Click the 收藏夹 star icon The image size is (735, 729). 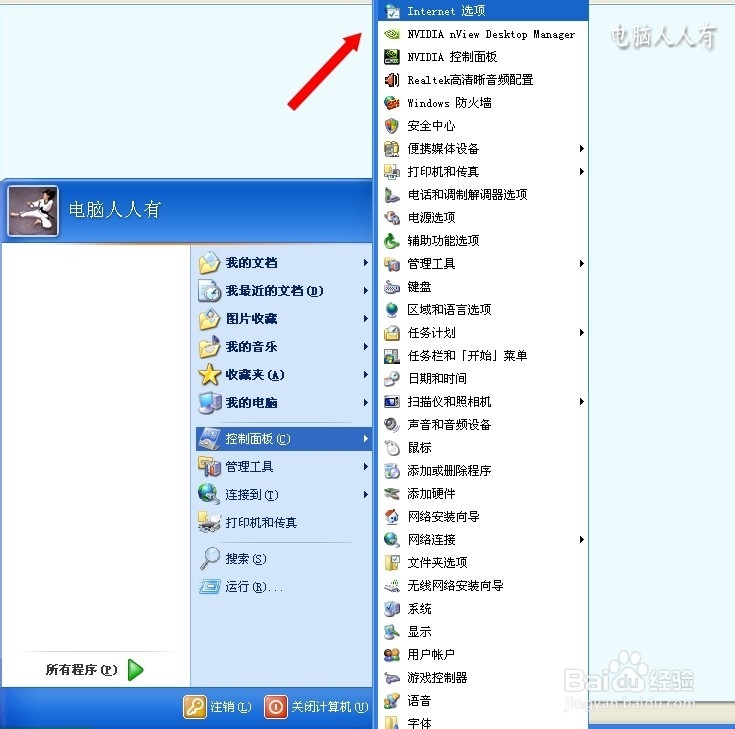[209, 375]
